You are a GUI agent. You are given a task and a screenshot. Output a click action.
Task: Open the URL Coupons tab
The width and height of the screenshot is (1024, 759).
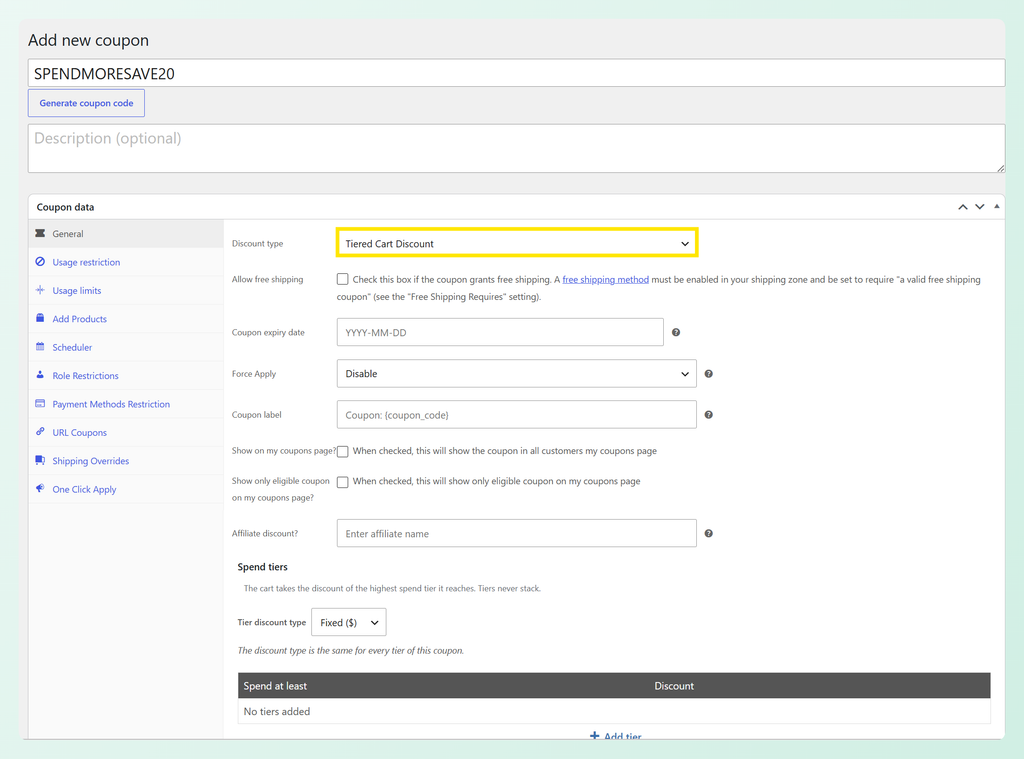[x=126, y=432]
